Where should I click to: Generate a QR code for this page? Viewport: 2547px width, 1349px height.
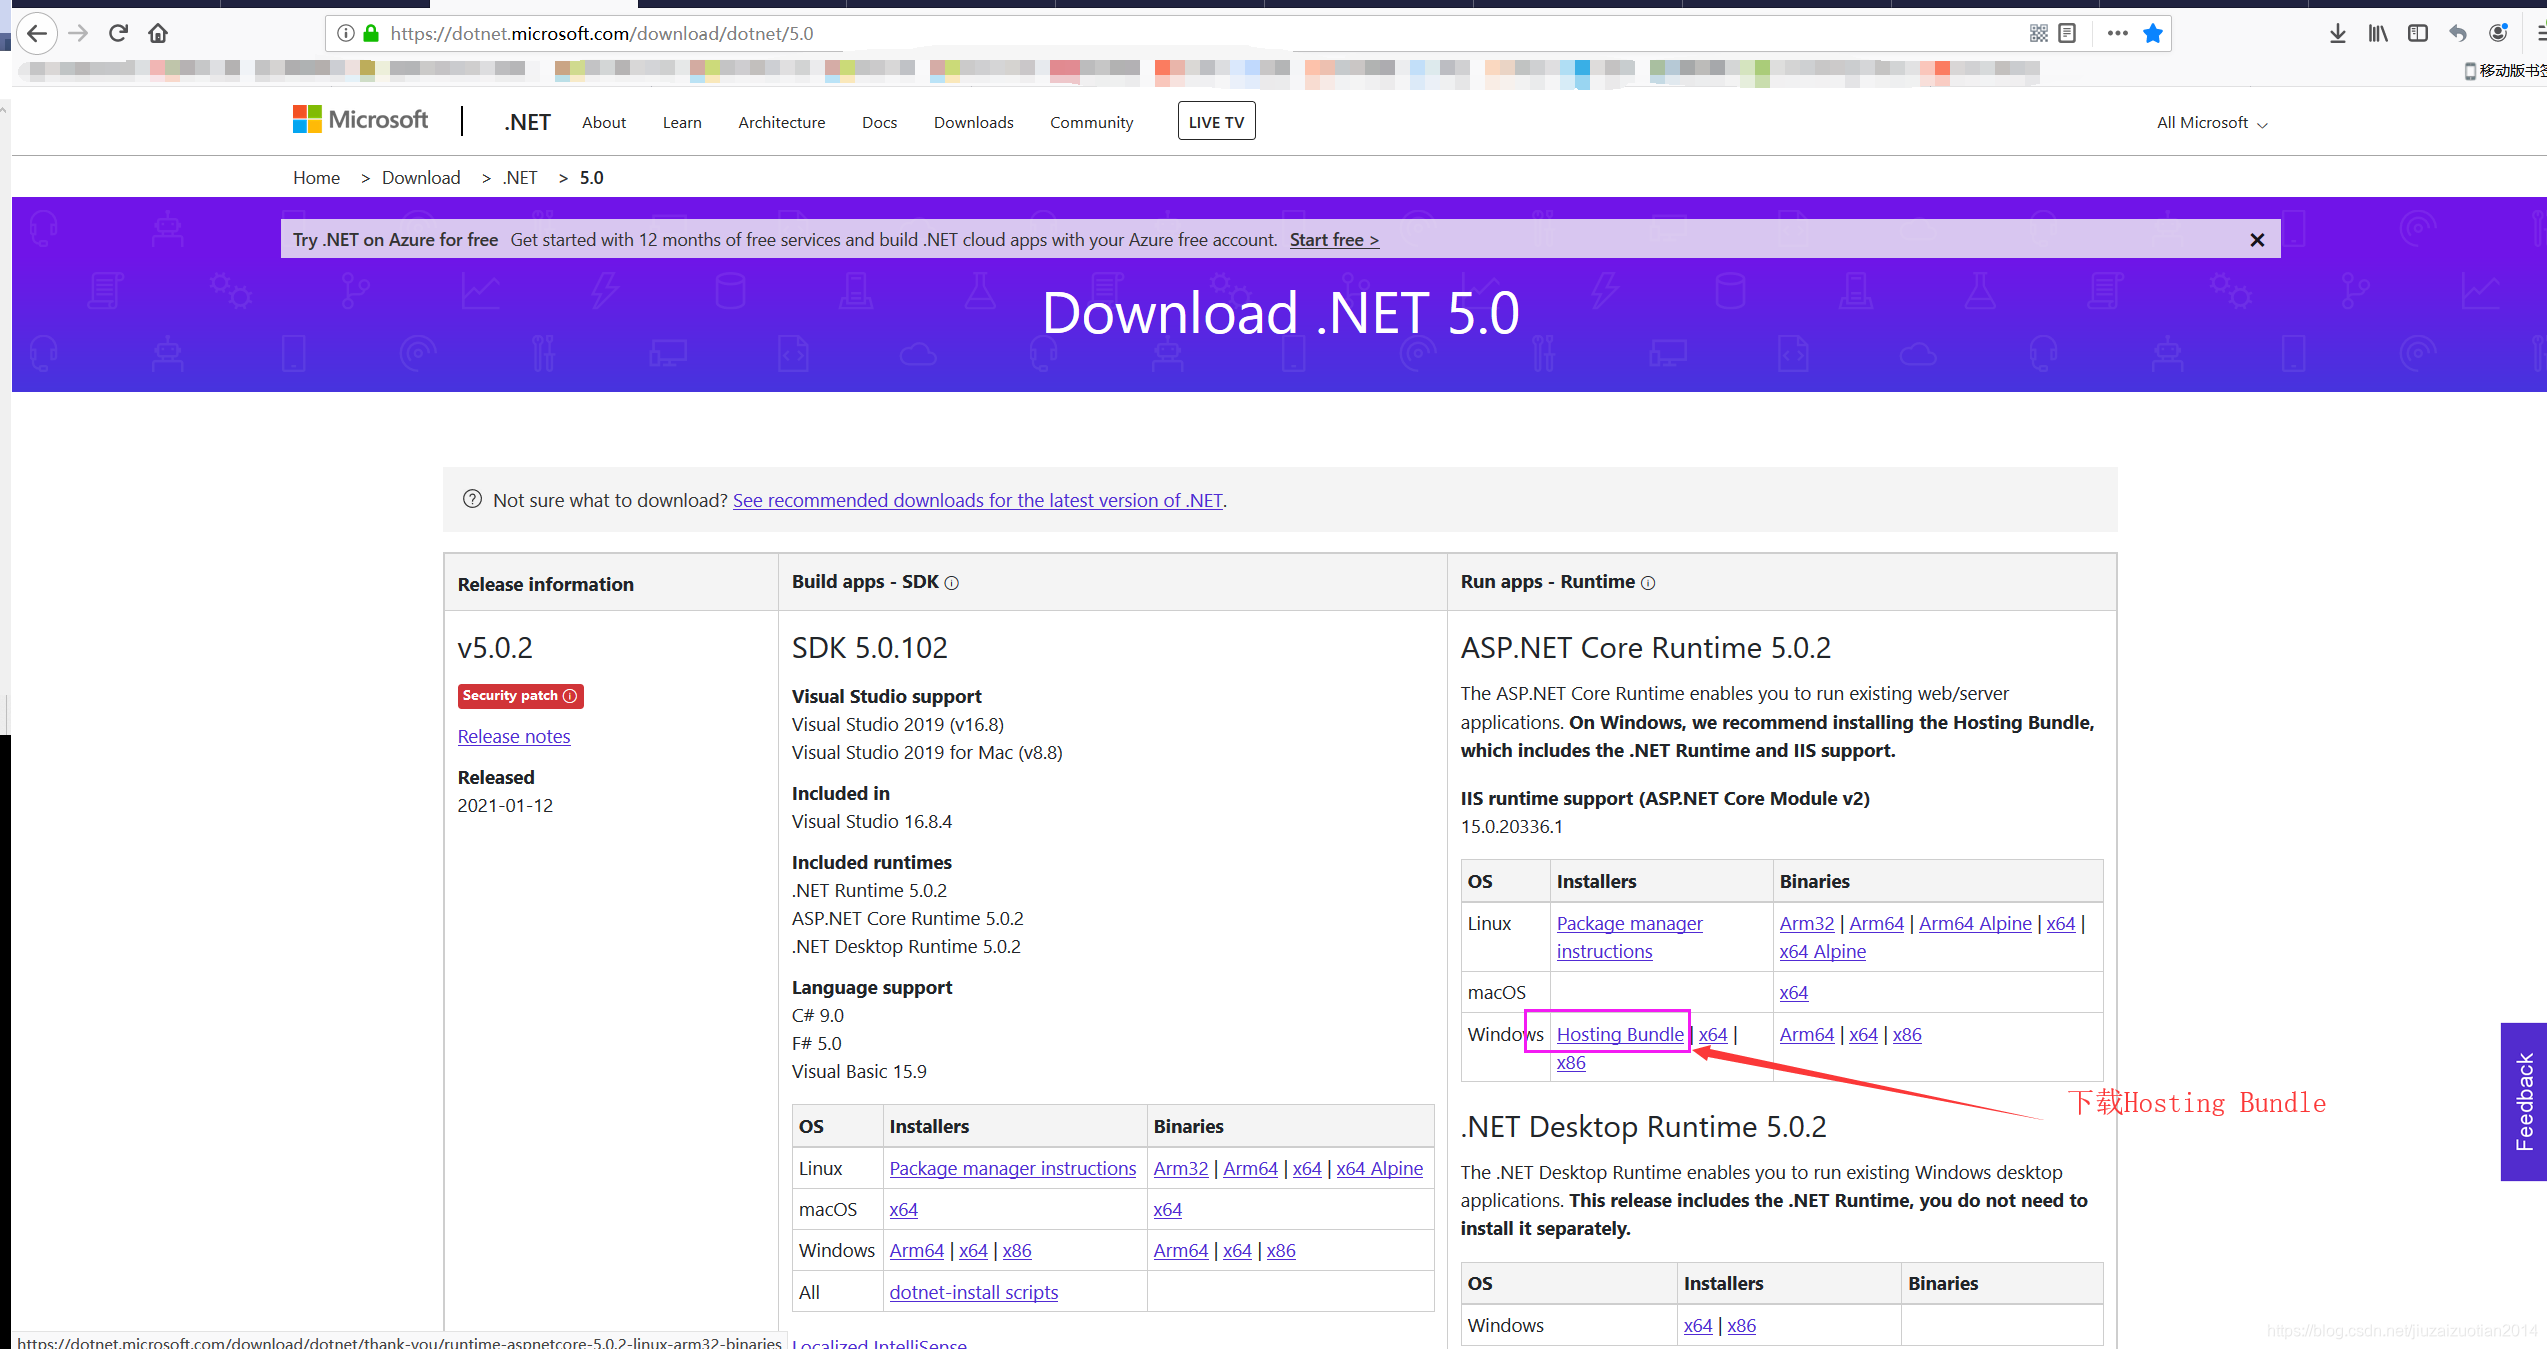(x=2037, y=33)
